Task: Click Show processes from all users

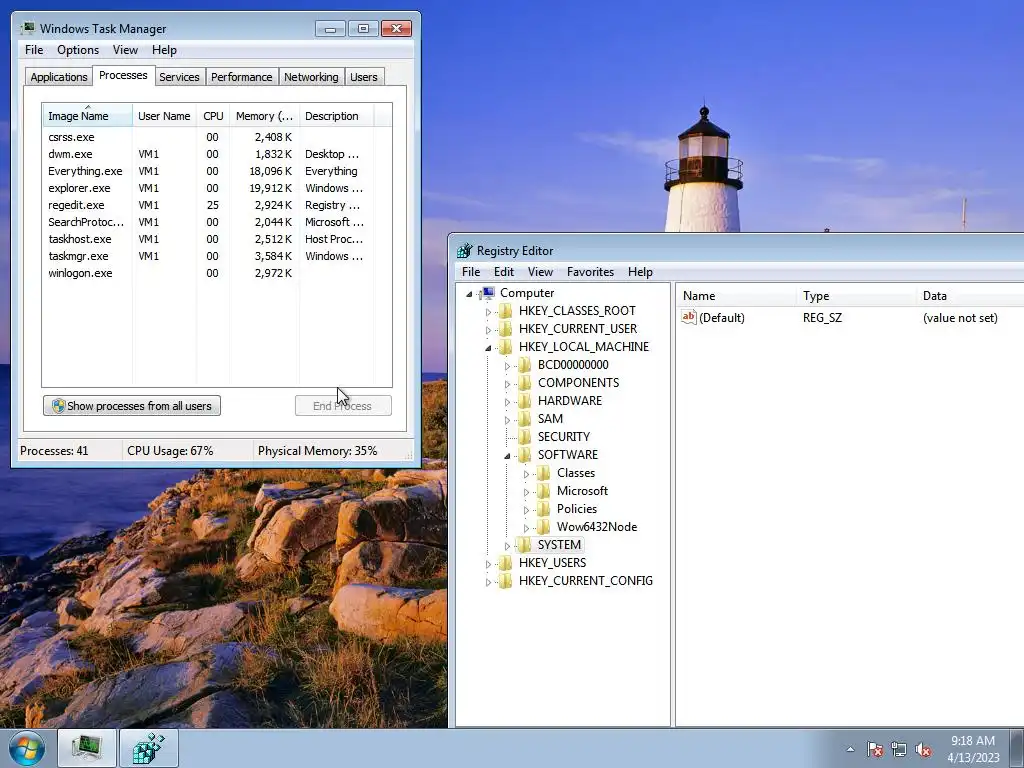Action: 132,406
